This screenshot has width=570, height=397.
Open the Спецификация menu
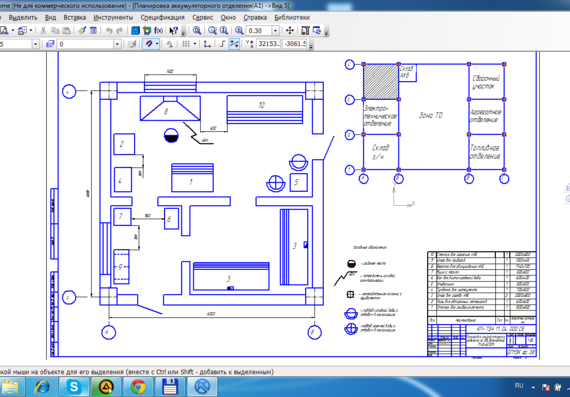tap(162, 17)
